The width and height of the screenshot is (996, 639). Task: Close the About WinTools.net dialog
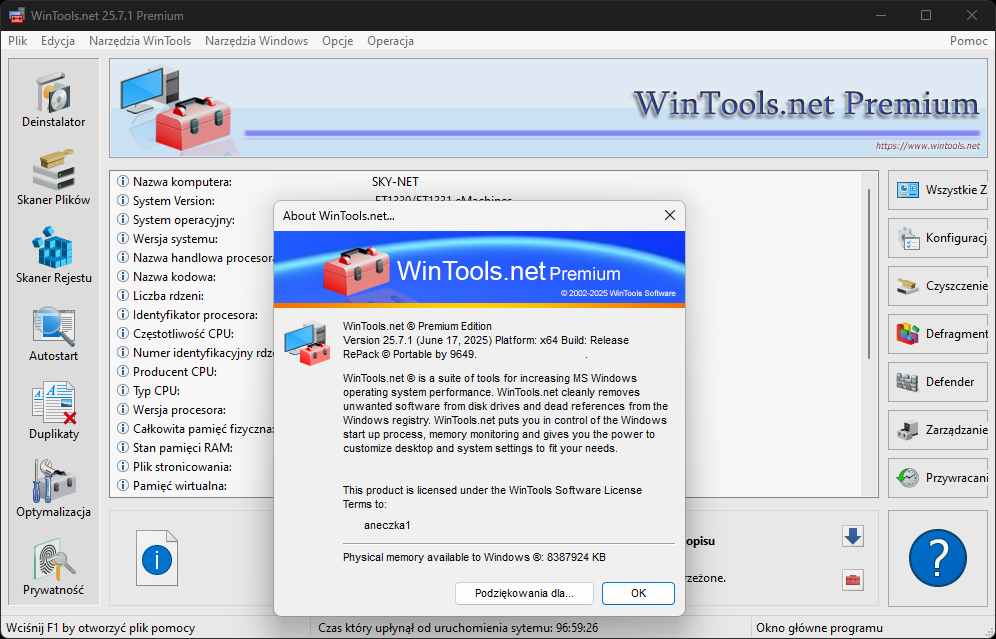click(670, 215)
